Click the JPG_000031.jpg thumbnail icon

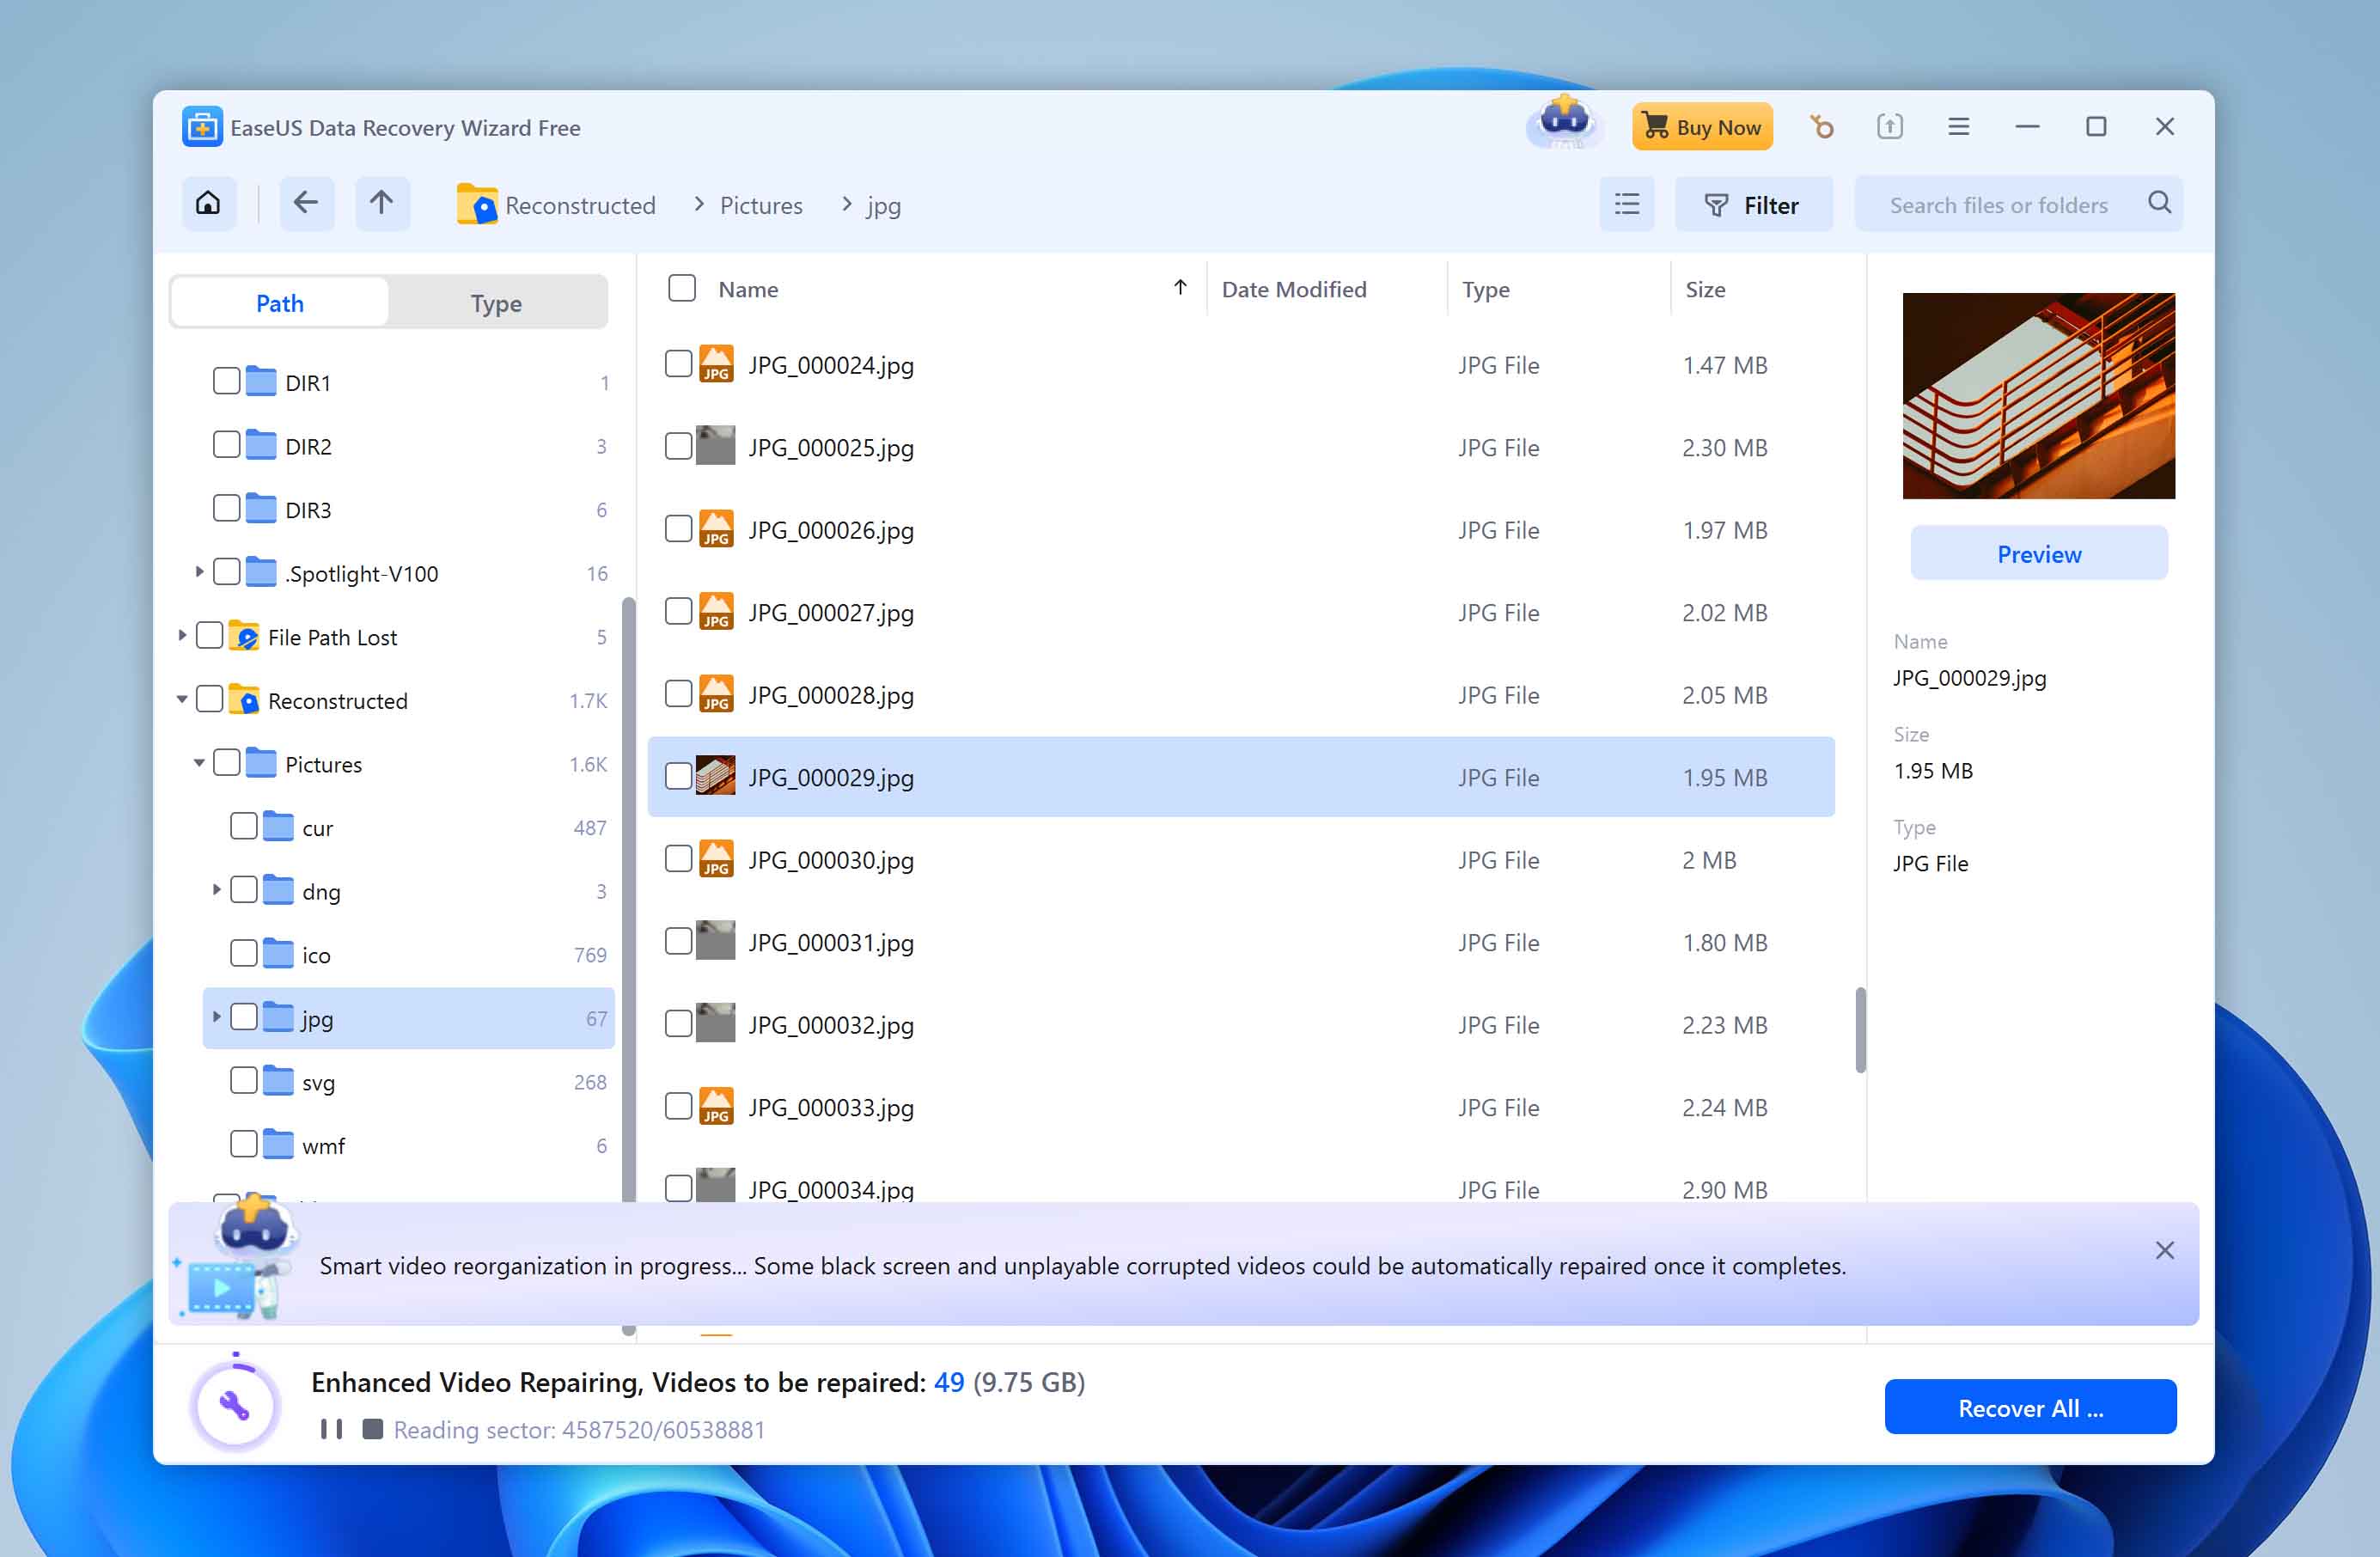716,941
